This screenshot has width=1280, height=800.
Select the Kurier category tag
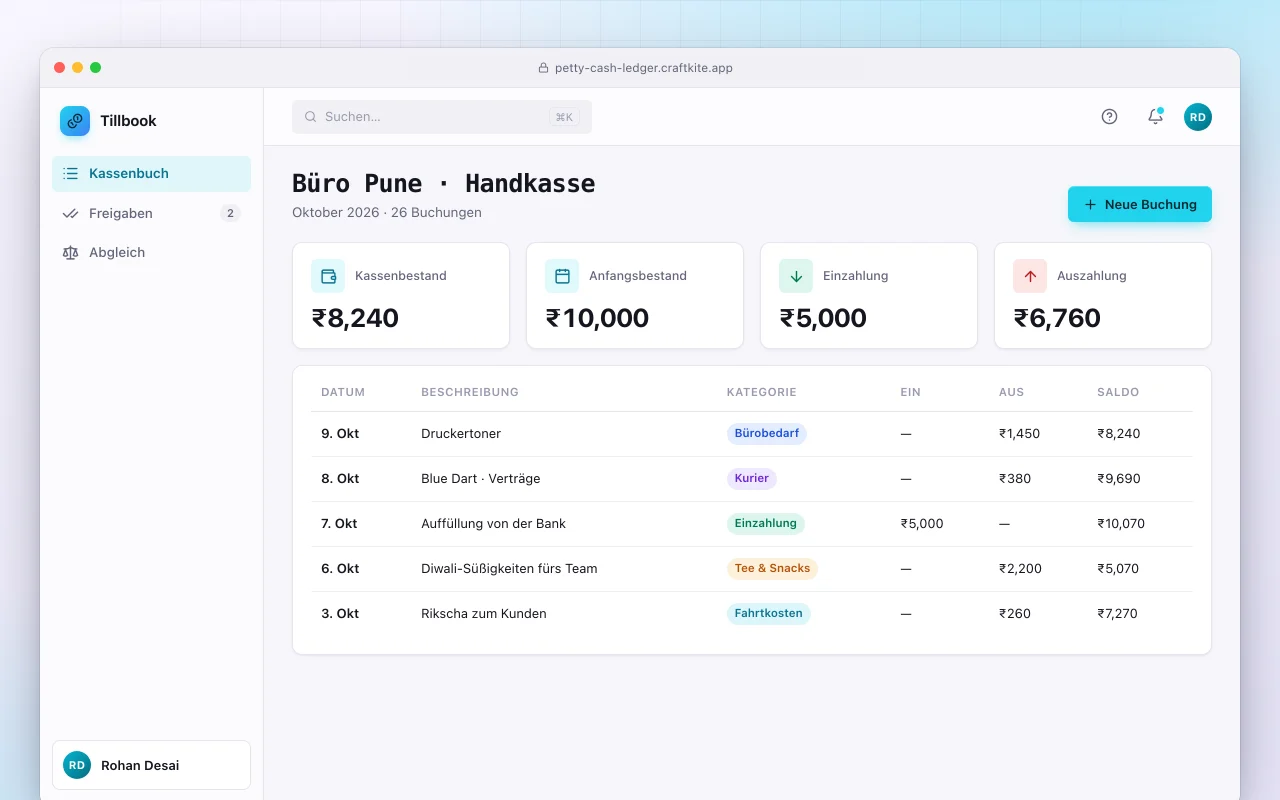[752, 479]
